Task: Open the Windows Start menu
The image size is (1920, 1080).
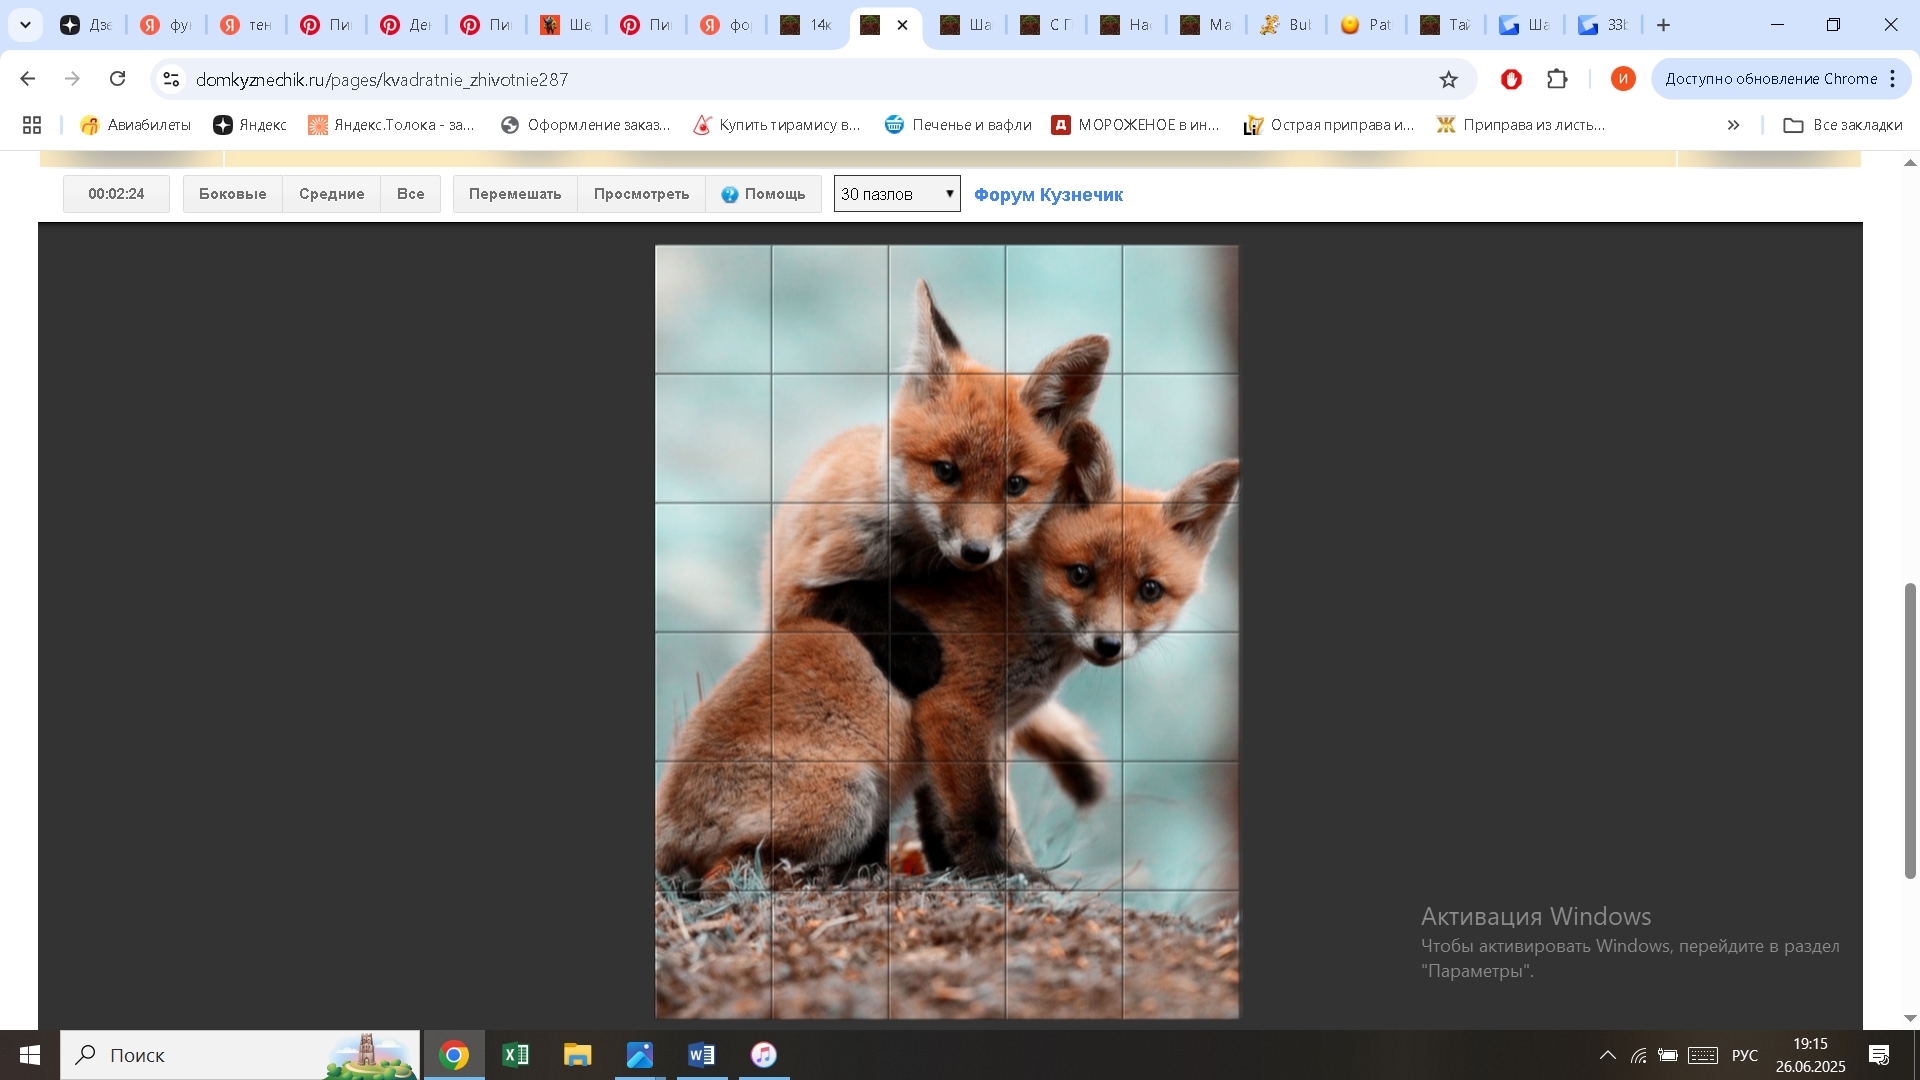Action: coord(29,1055)
